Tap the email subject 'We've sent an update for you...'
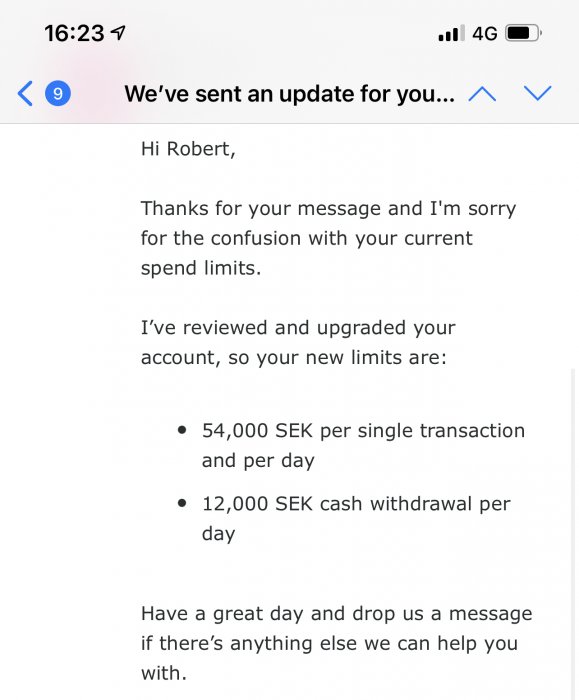Screen dimensions: 579x700 [x=290, y=94]
